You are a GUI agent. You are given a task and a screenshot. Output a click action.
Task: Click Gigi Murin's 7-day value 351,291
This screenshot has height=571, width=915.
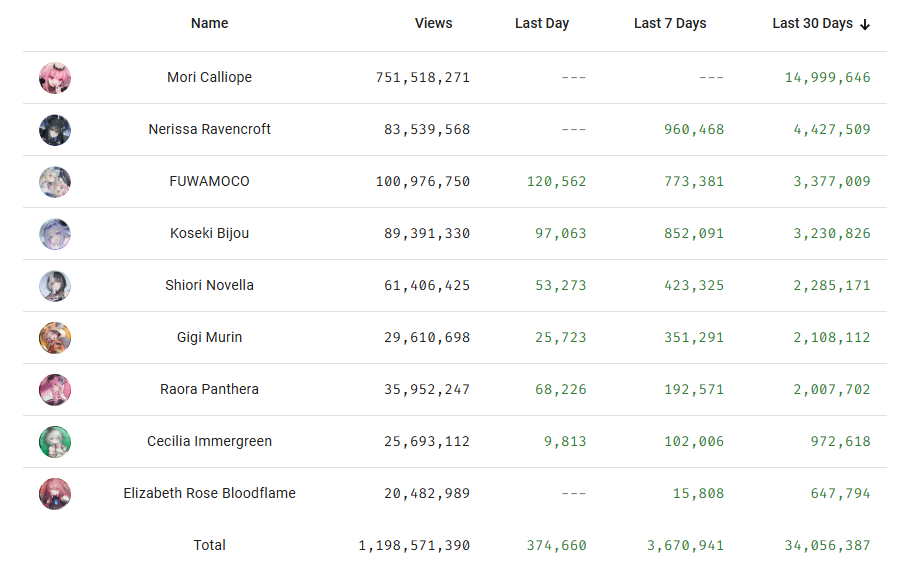point(694,338)
